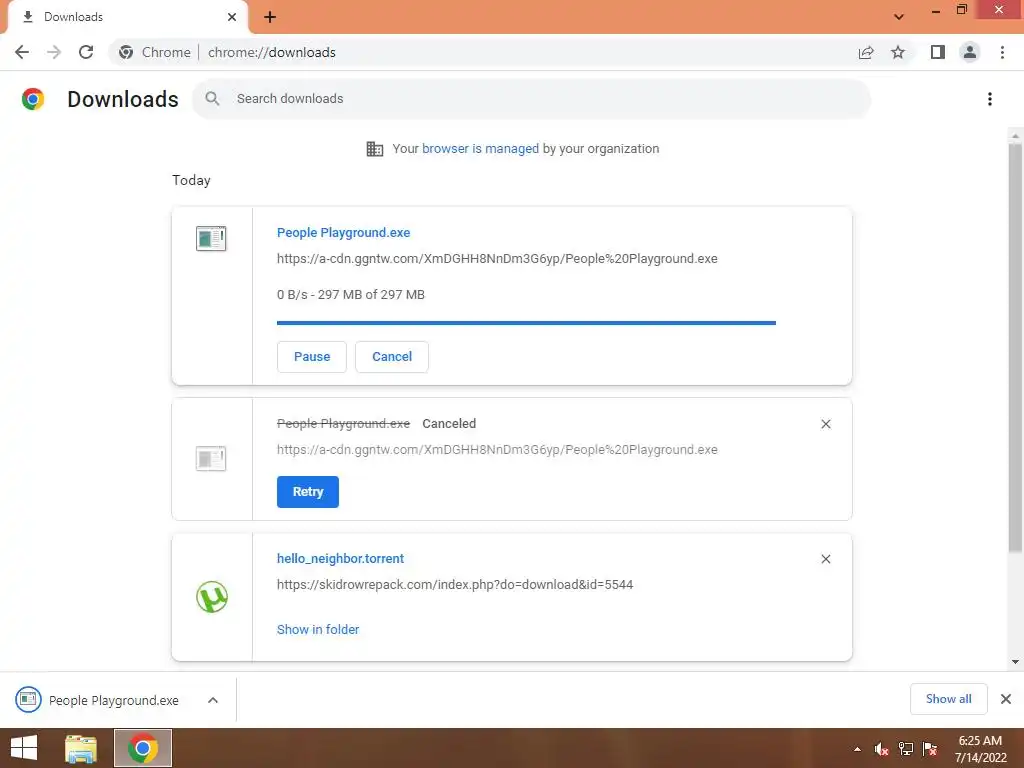Click Show in folder for hello_neighbor.torrent
Screen dimensions: 1024x768
point(318,630)
